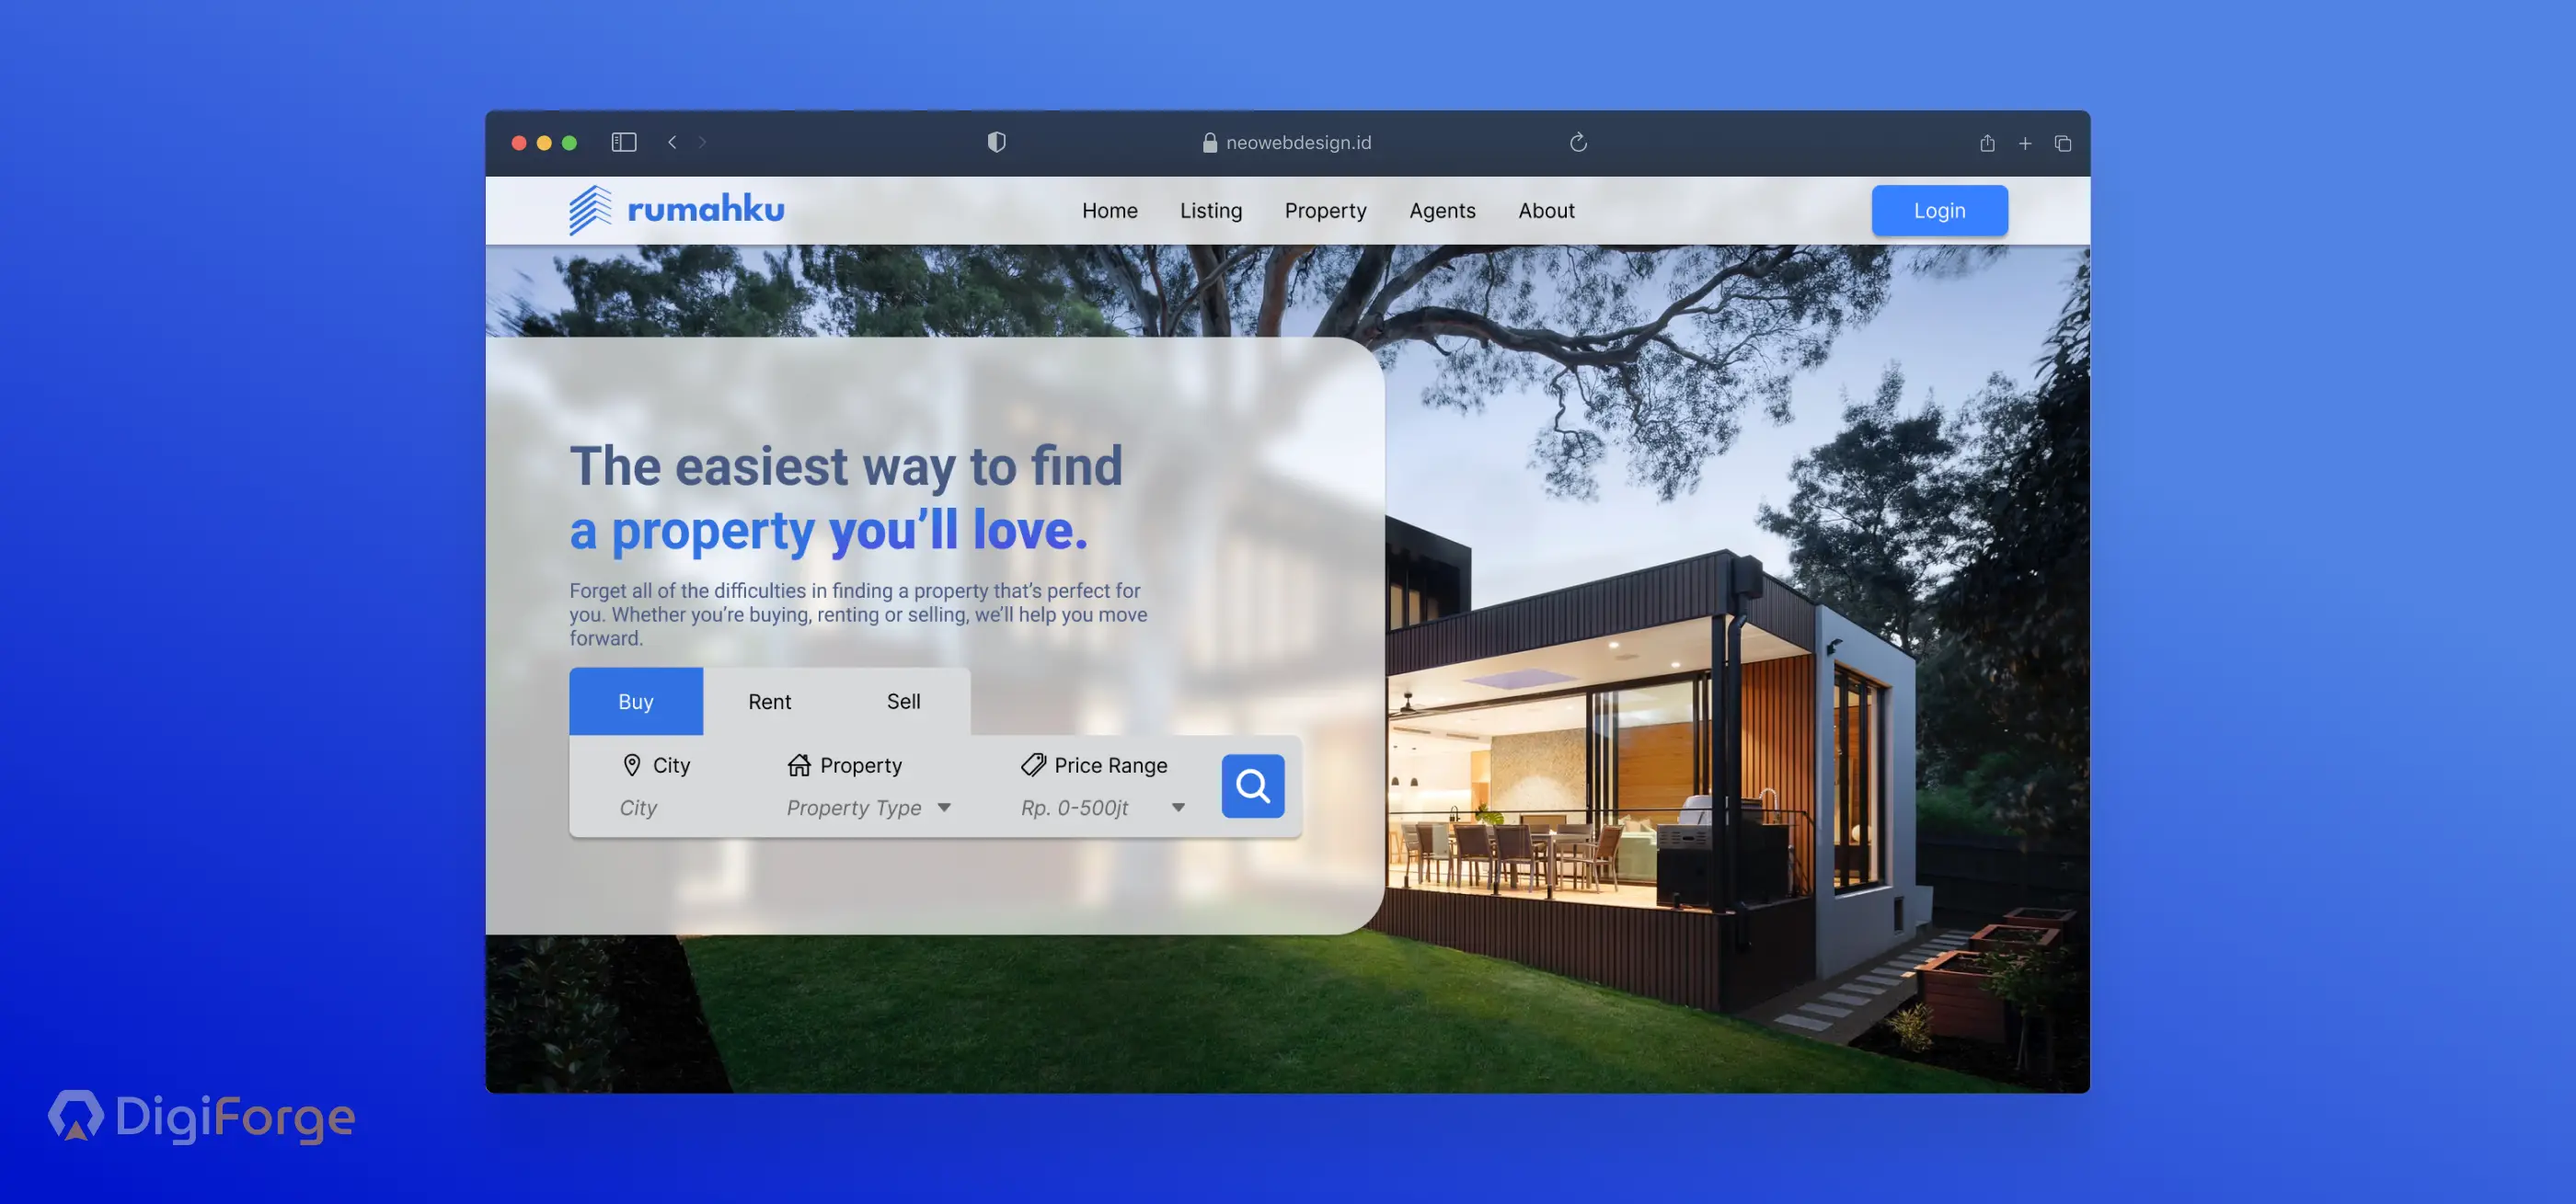Click the share icon in browser toolbar

(x=1987, y=143)
